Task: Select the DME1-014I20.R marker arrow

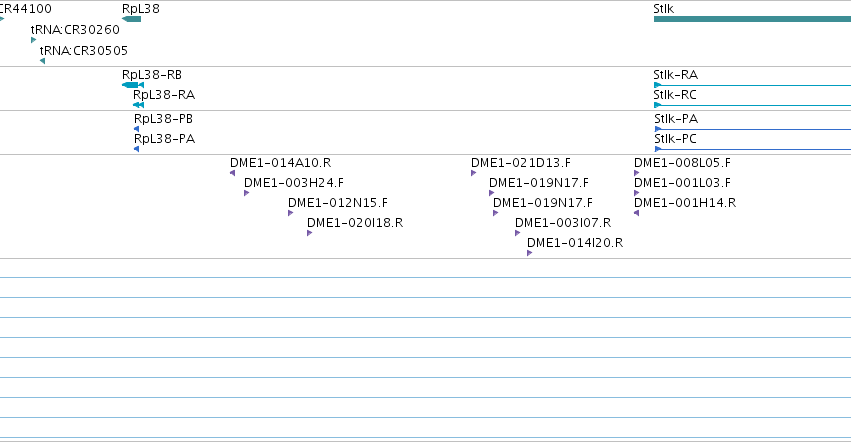Action: click(529, 253)
